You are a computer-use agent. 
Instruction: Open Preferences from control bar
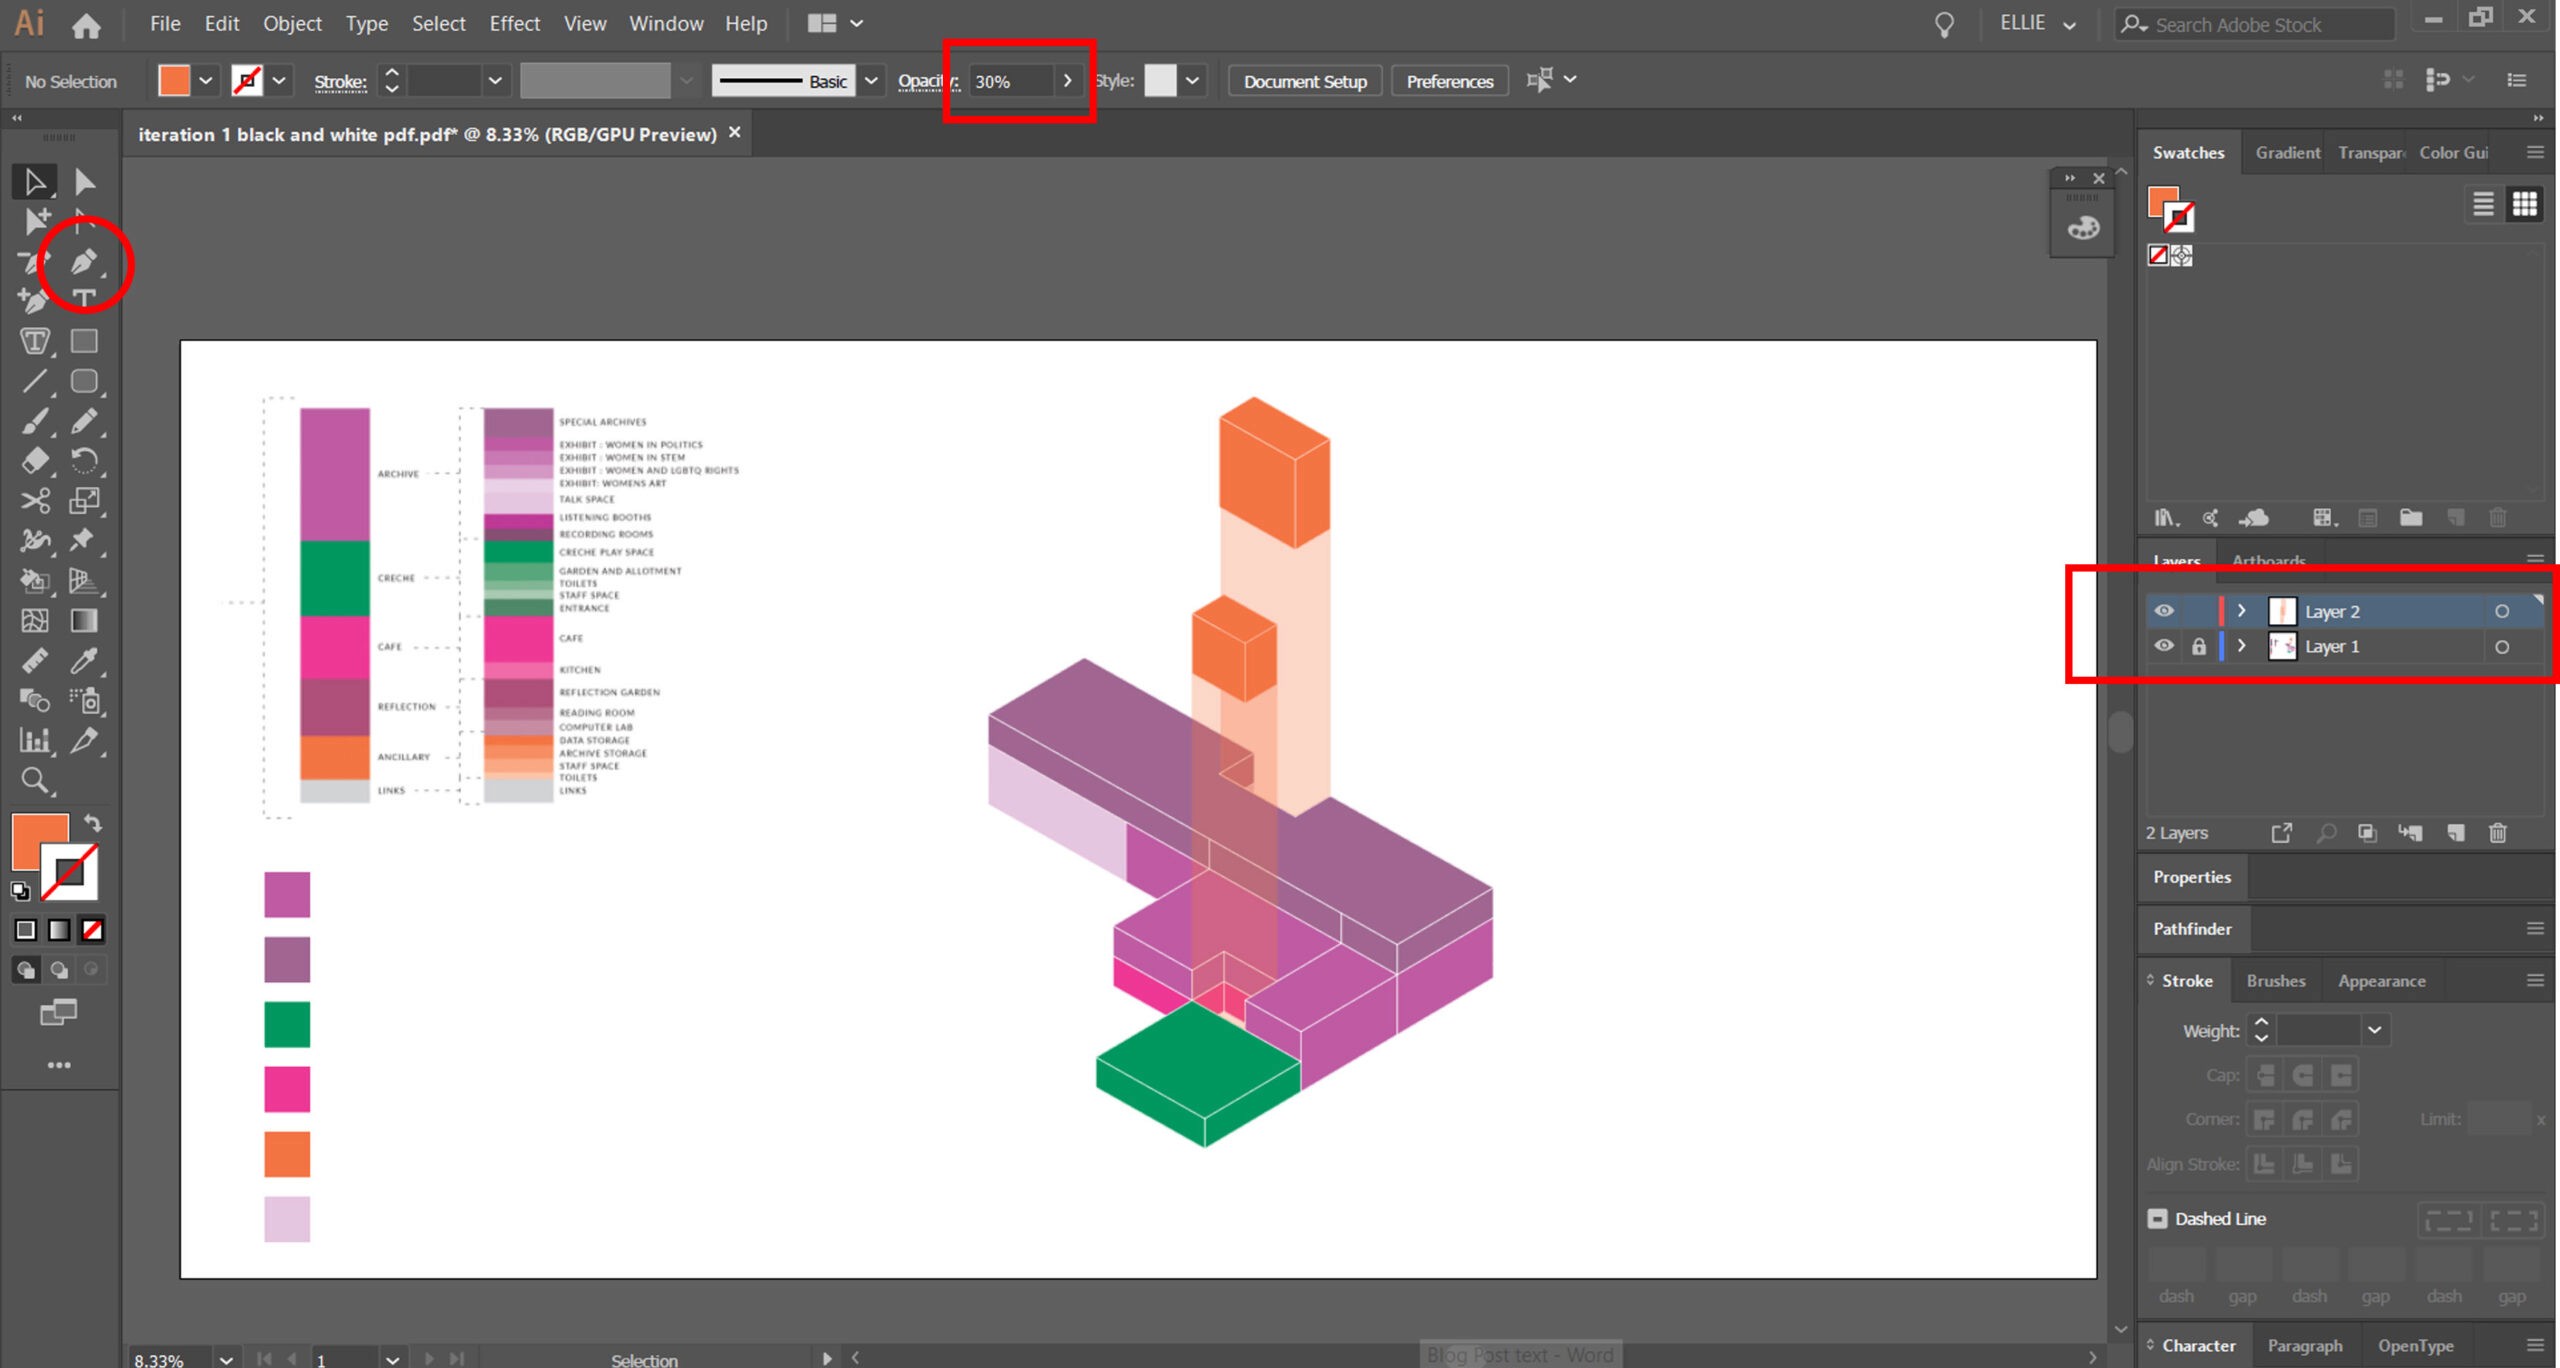1449,81
